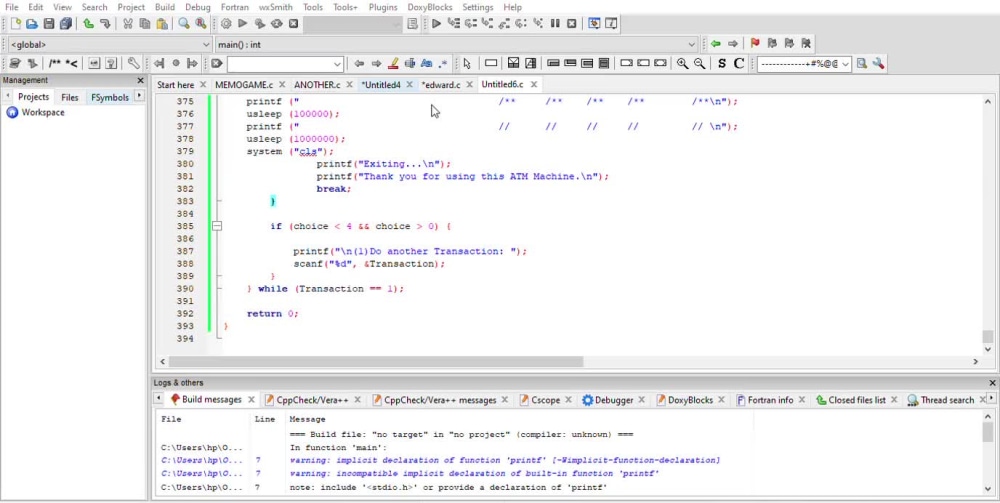Click the Break debugger pause icon
Image resolution: width=1000 pixels, height=503 pixels.
pyautogui.click(x=555, y=24)
